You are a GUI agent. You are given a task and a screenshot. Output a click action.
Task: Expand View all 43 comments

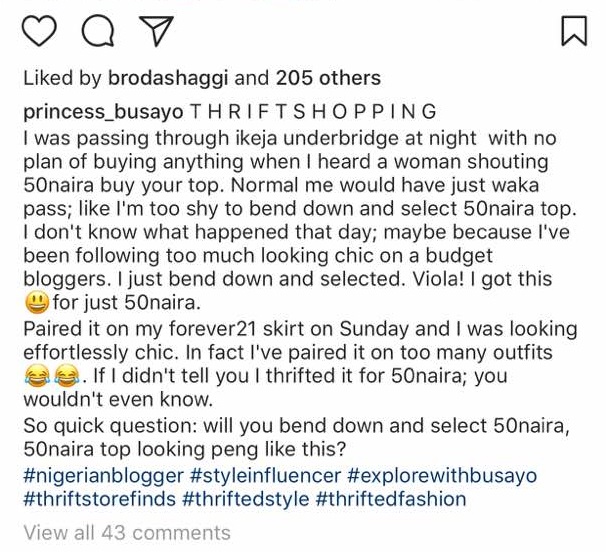pyautogui.click(x=127, y=533)
